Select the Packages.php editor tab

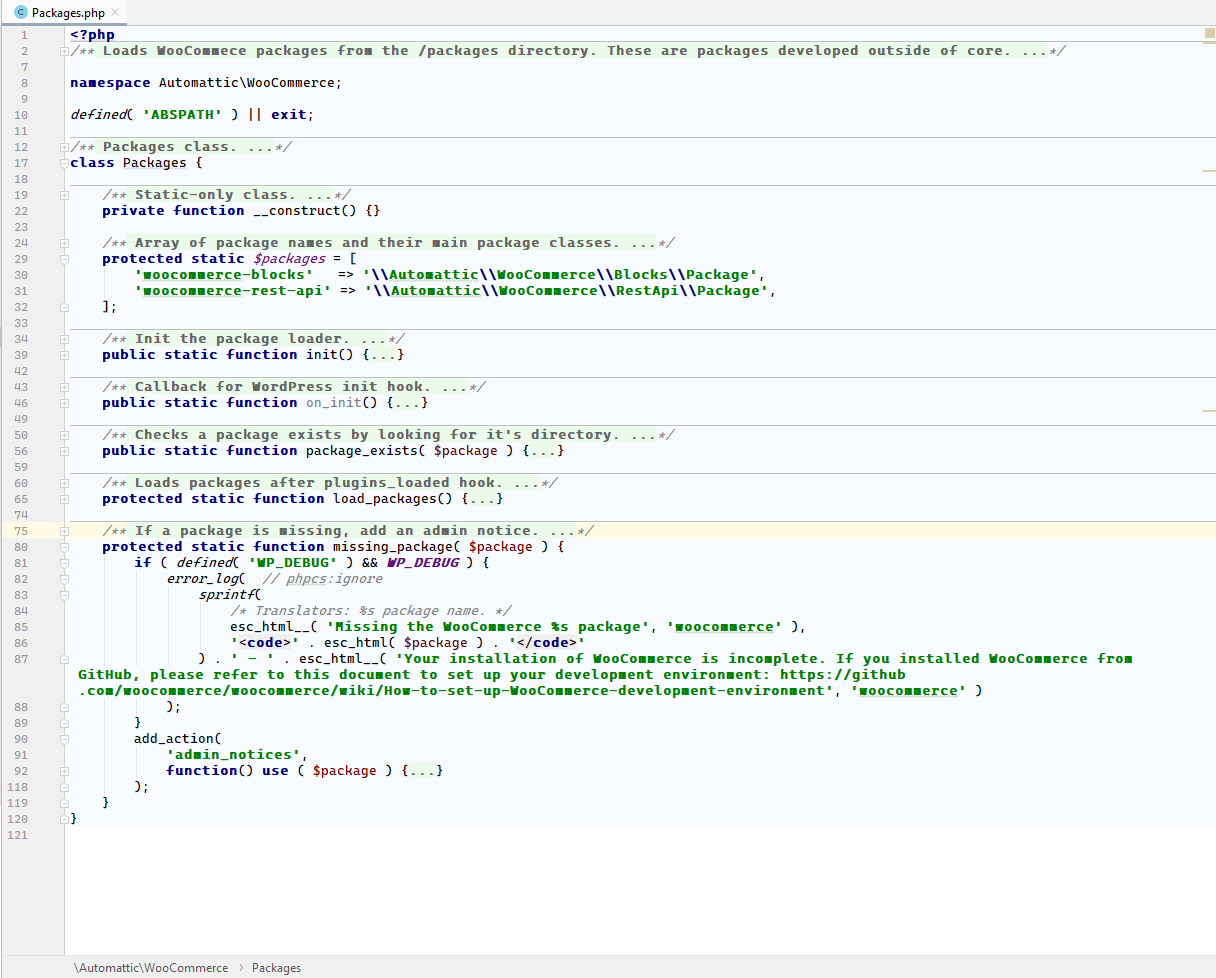[64, 13]
